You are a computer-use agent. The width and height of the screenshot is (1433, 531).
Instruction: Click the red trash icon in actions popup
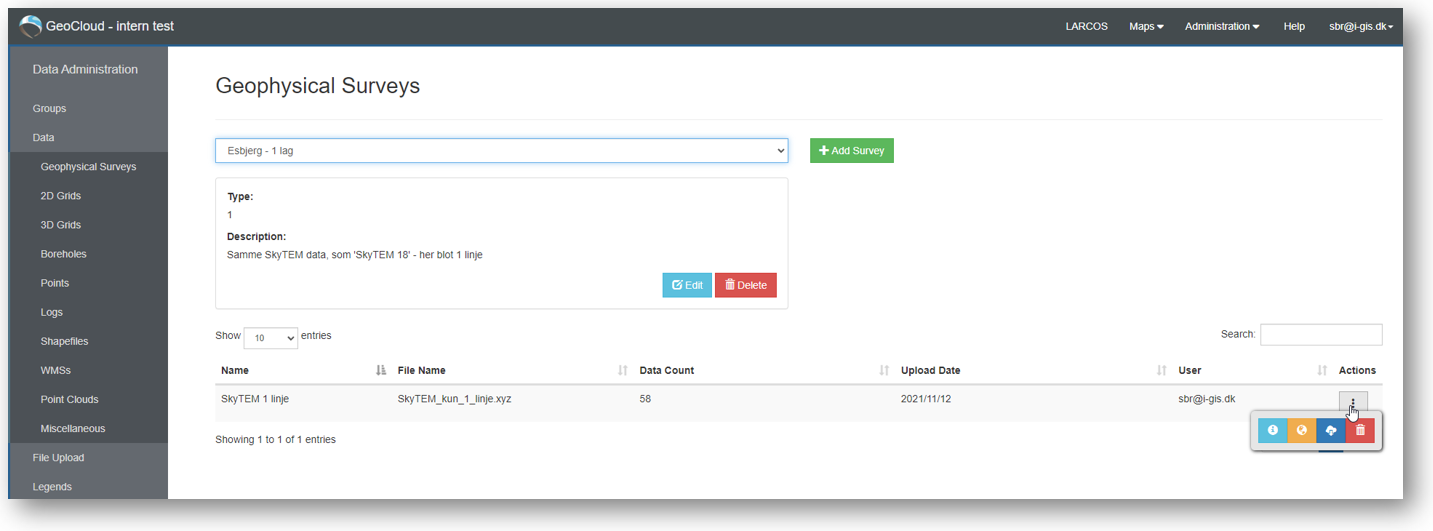(1360, 430)
